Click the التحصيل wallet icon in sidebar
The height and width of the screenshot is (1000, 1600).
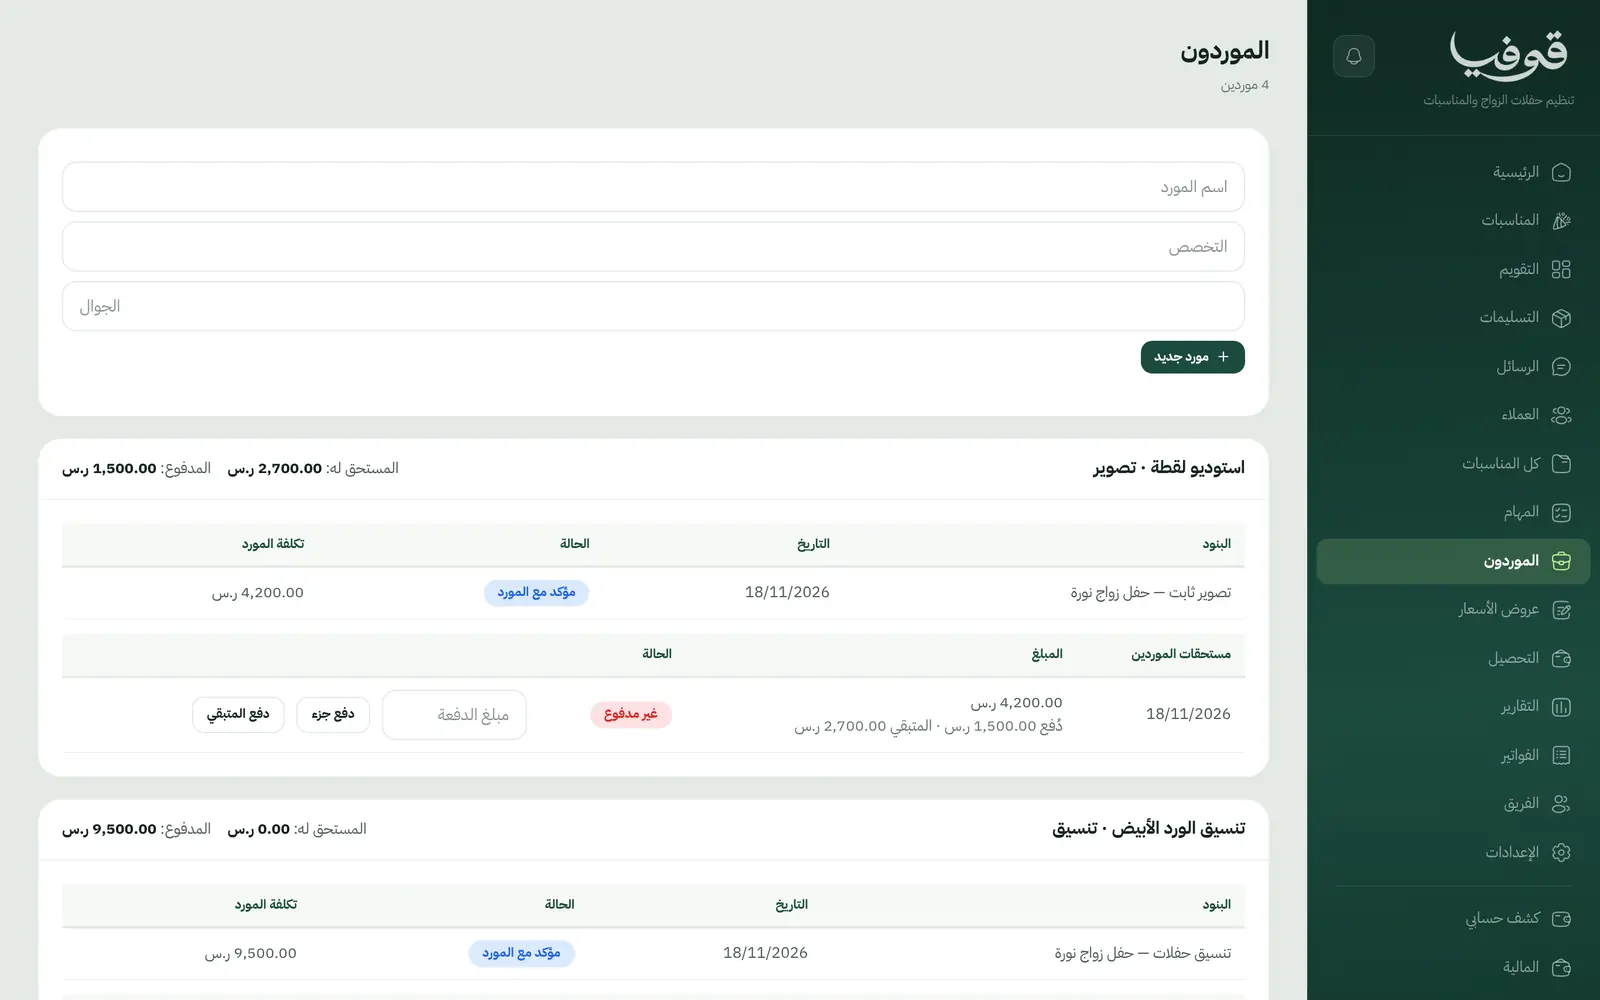click(1561, 658)
